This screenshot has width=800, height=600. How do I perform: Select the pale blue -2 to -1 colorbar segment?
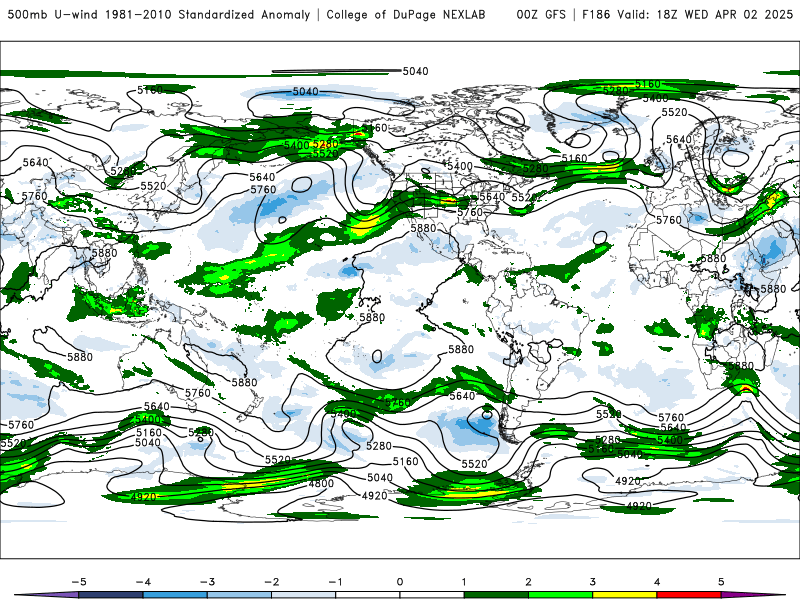point(303,595)
